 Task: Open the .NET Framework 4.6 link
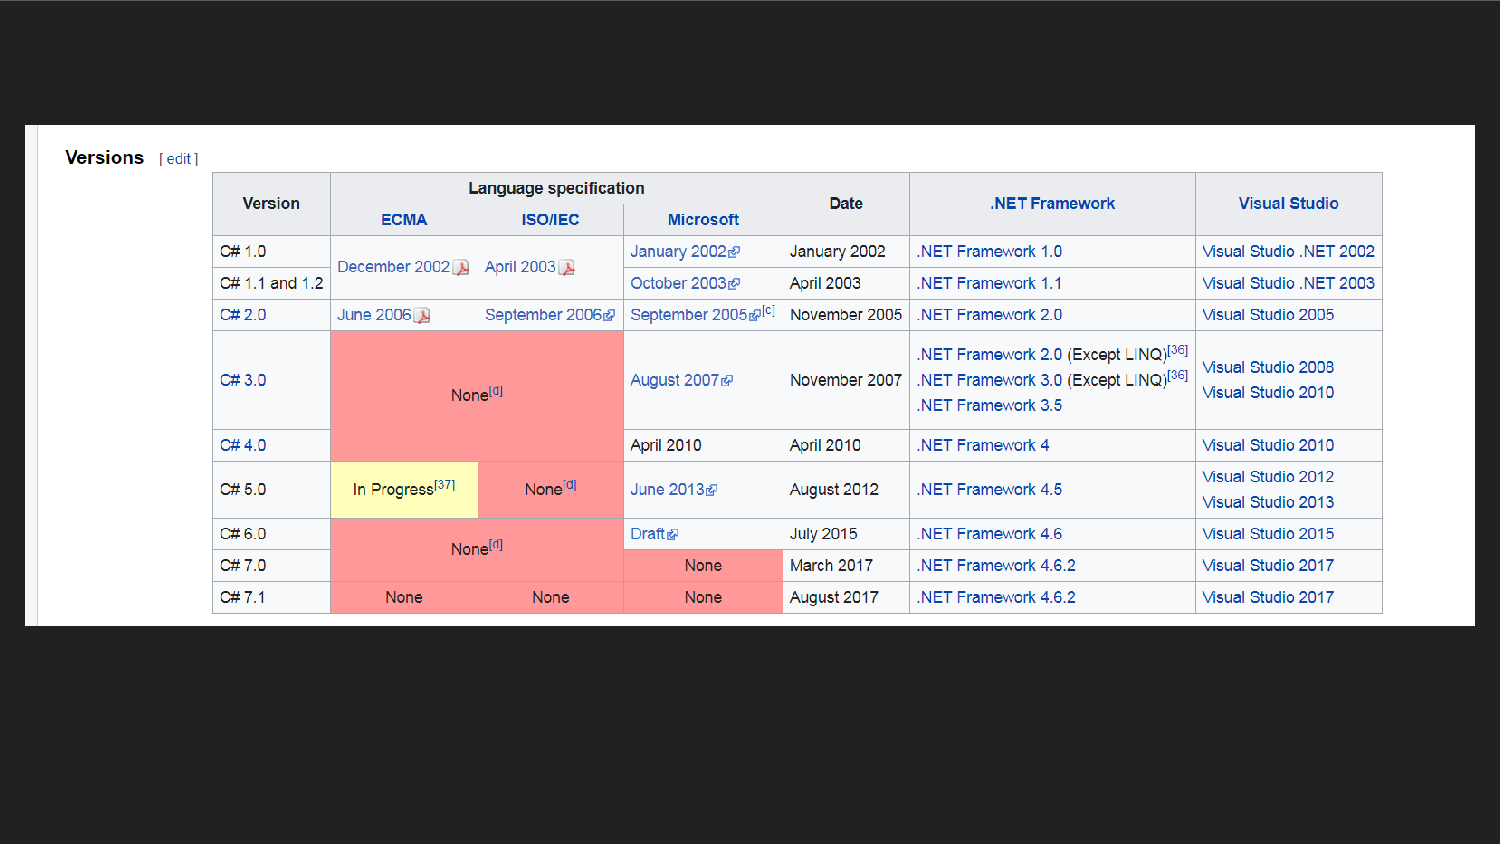[989, 534]
